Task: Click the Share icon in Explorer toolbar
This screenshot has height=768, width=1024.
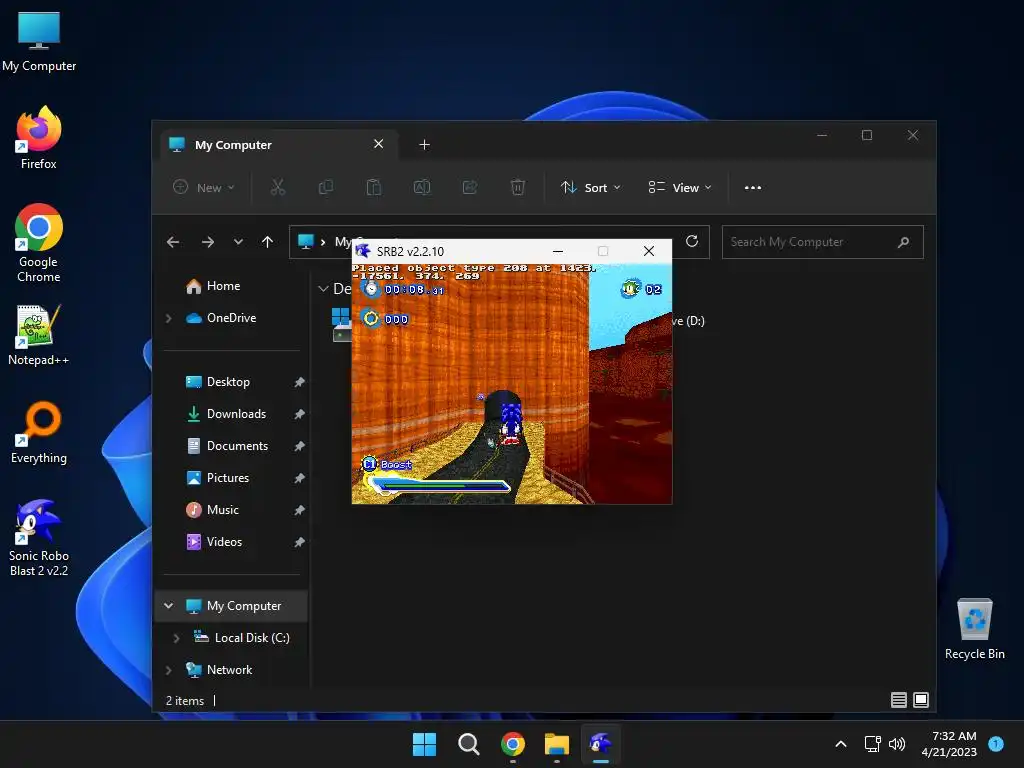Action: pyautogui.click(x=470, y=187)
